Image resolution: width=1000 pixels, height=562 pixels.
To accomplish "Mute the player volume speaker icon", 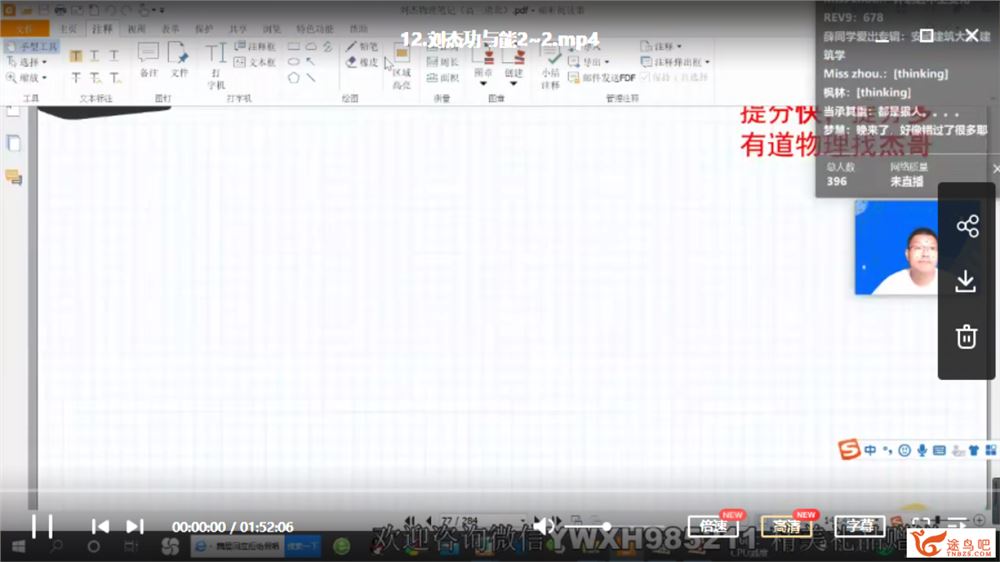I will pos(543,526).
